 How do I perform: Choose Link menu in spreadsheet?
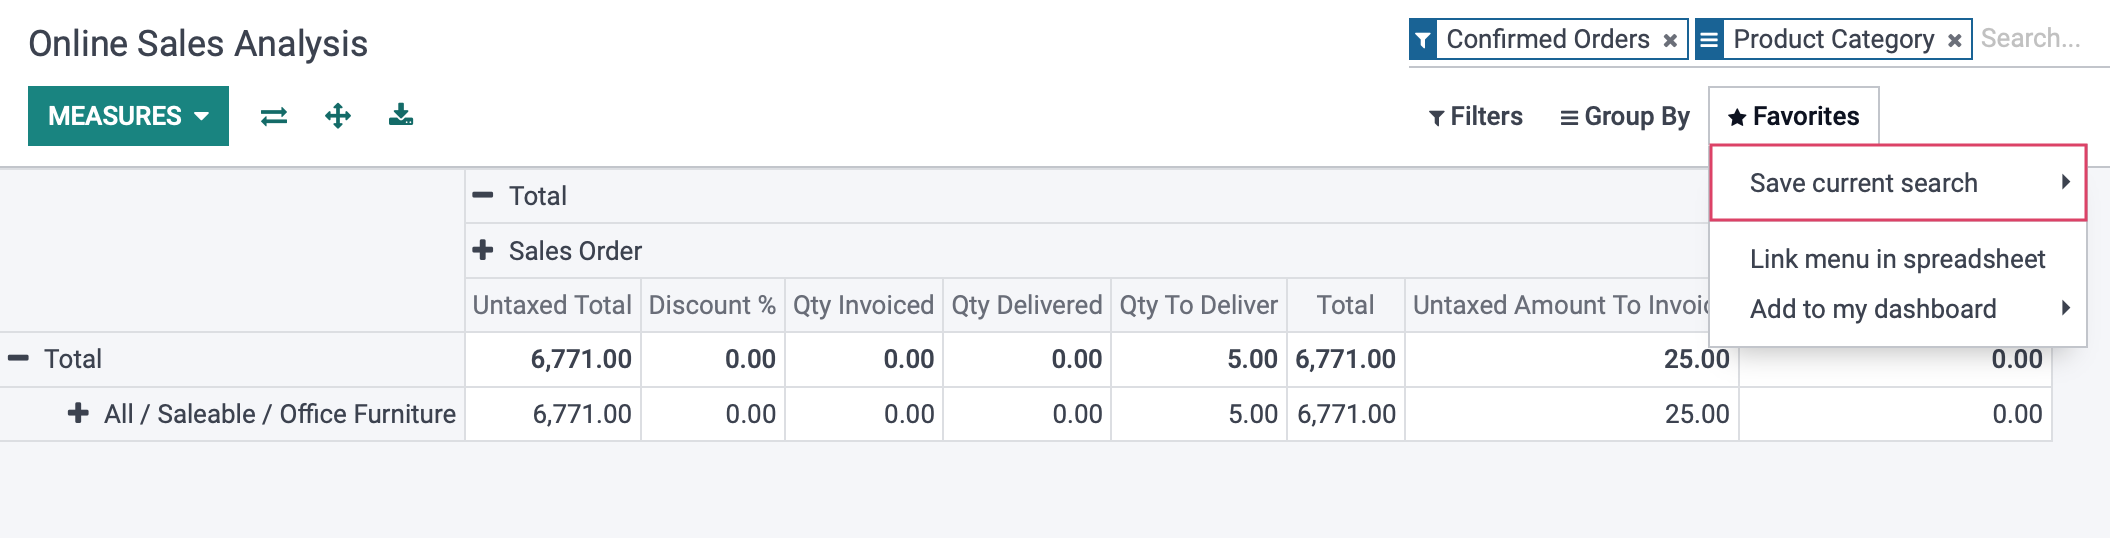[x=1898, y=259]
